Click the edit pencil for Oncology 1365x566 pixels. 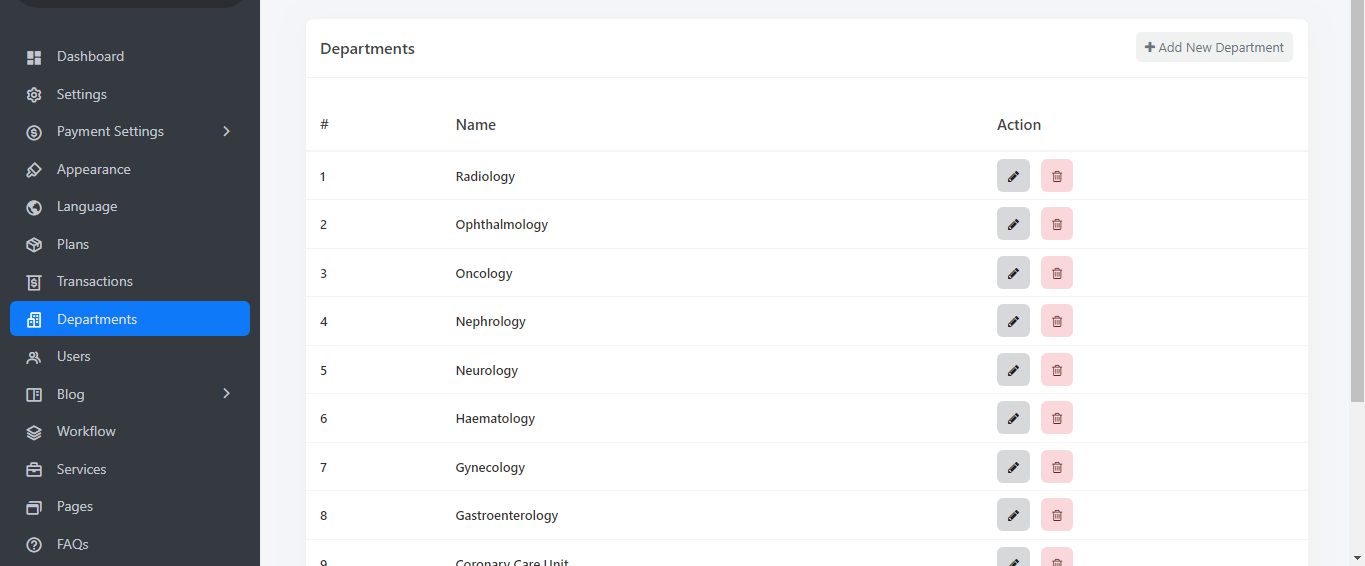point(1013,273)
